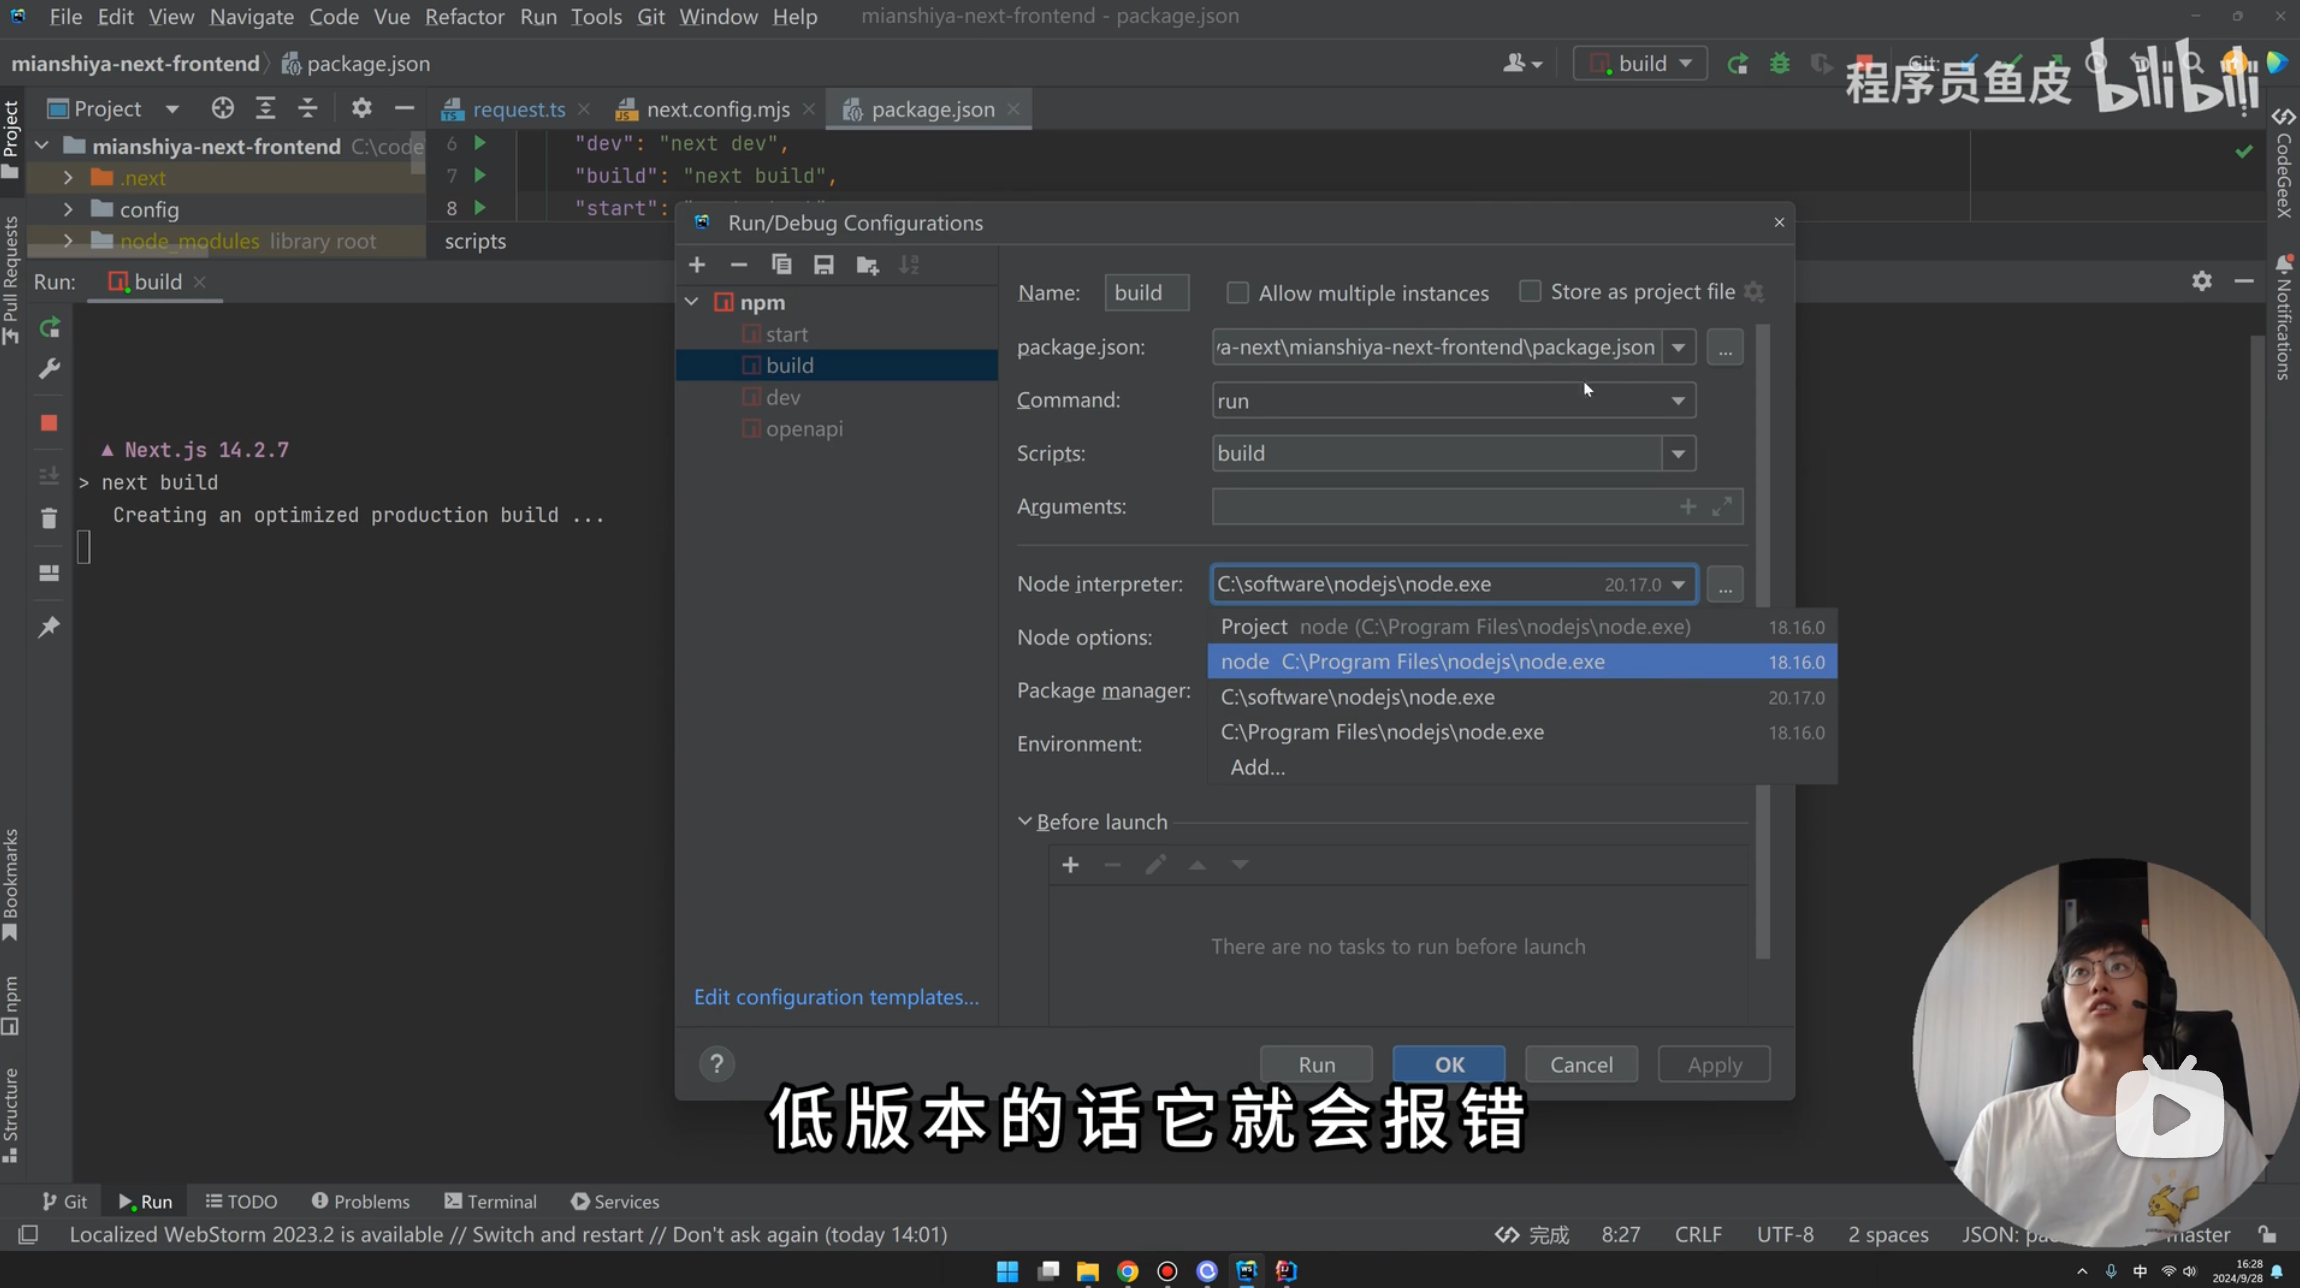
Task: Click the red stop process icon
Action: 49,423
